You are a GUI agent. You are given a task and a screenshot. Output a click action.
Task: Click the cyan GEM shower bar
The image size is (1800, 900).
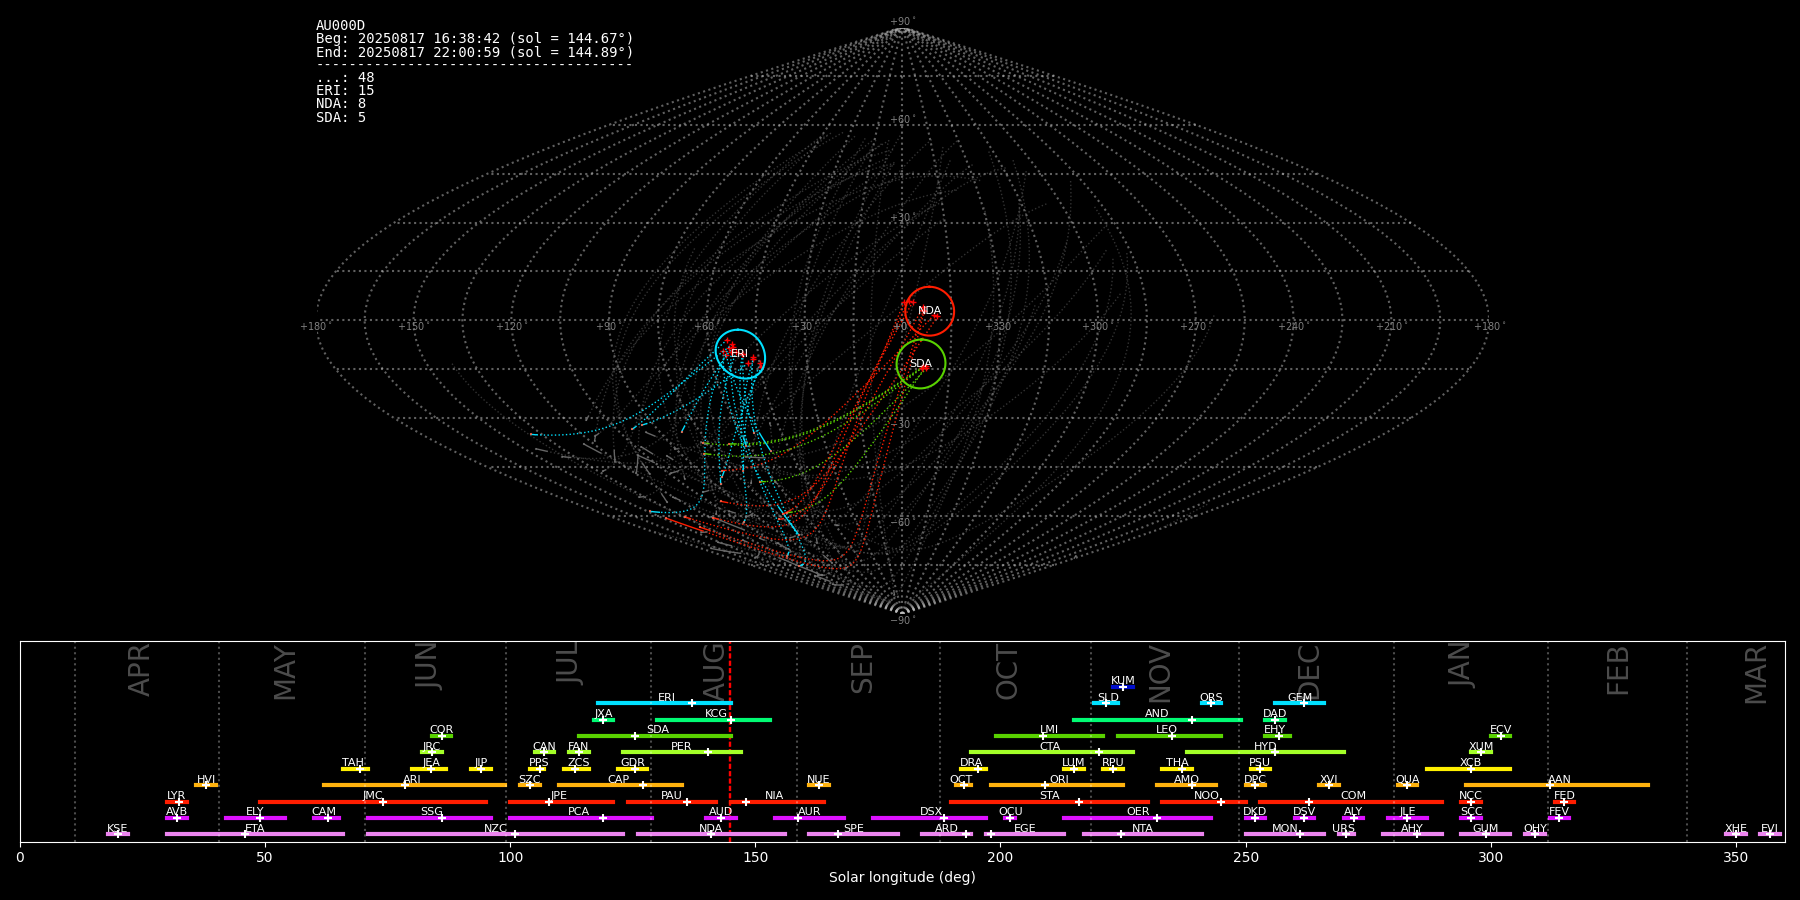click(1299, 703)
